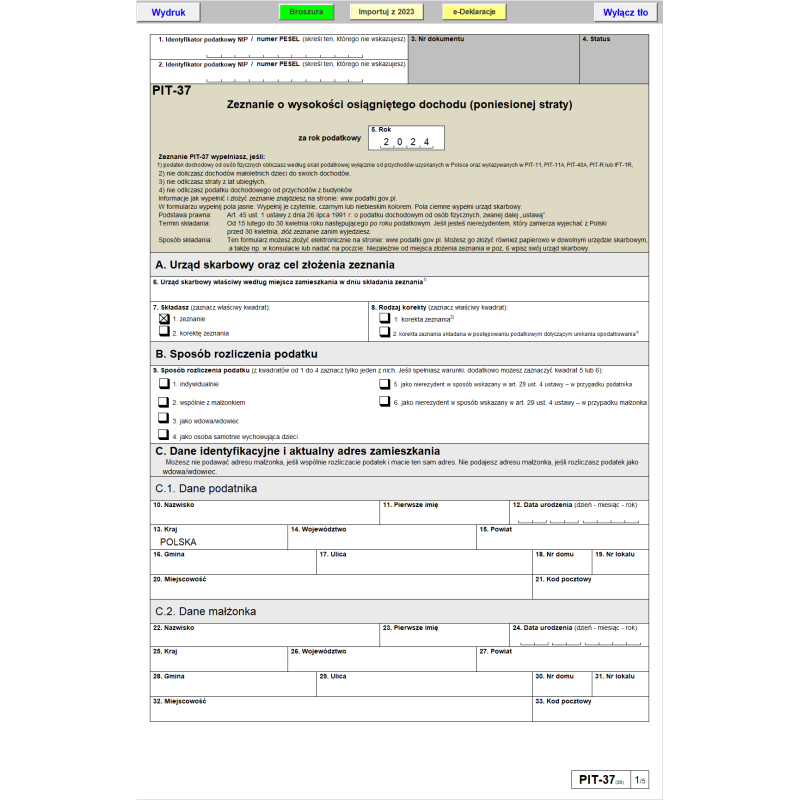Screen dimensions: 800x800
Task: Uncheck the '1. zeznanie' checkbox
Action: pyautogui.click(x=164, y=318)
